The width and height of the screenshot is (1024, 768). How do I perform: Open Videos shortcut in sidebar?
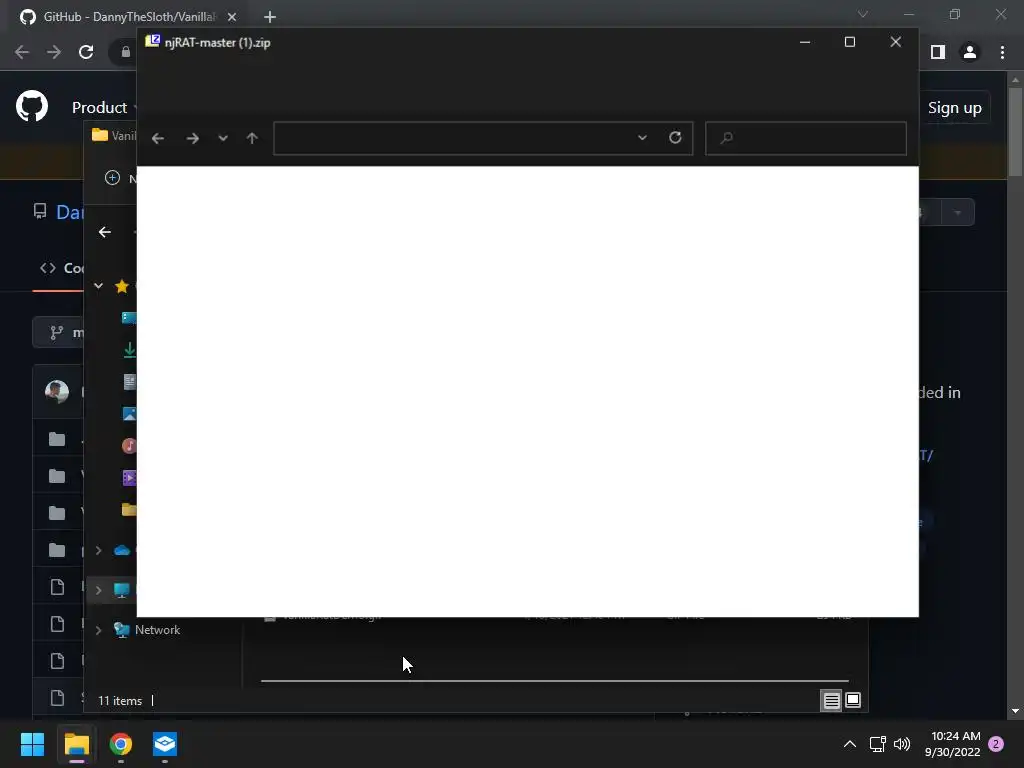[x=129, y=477]
